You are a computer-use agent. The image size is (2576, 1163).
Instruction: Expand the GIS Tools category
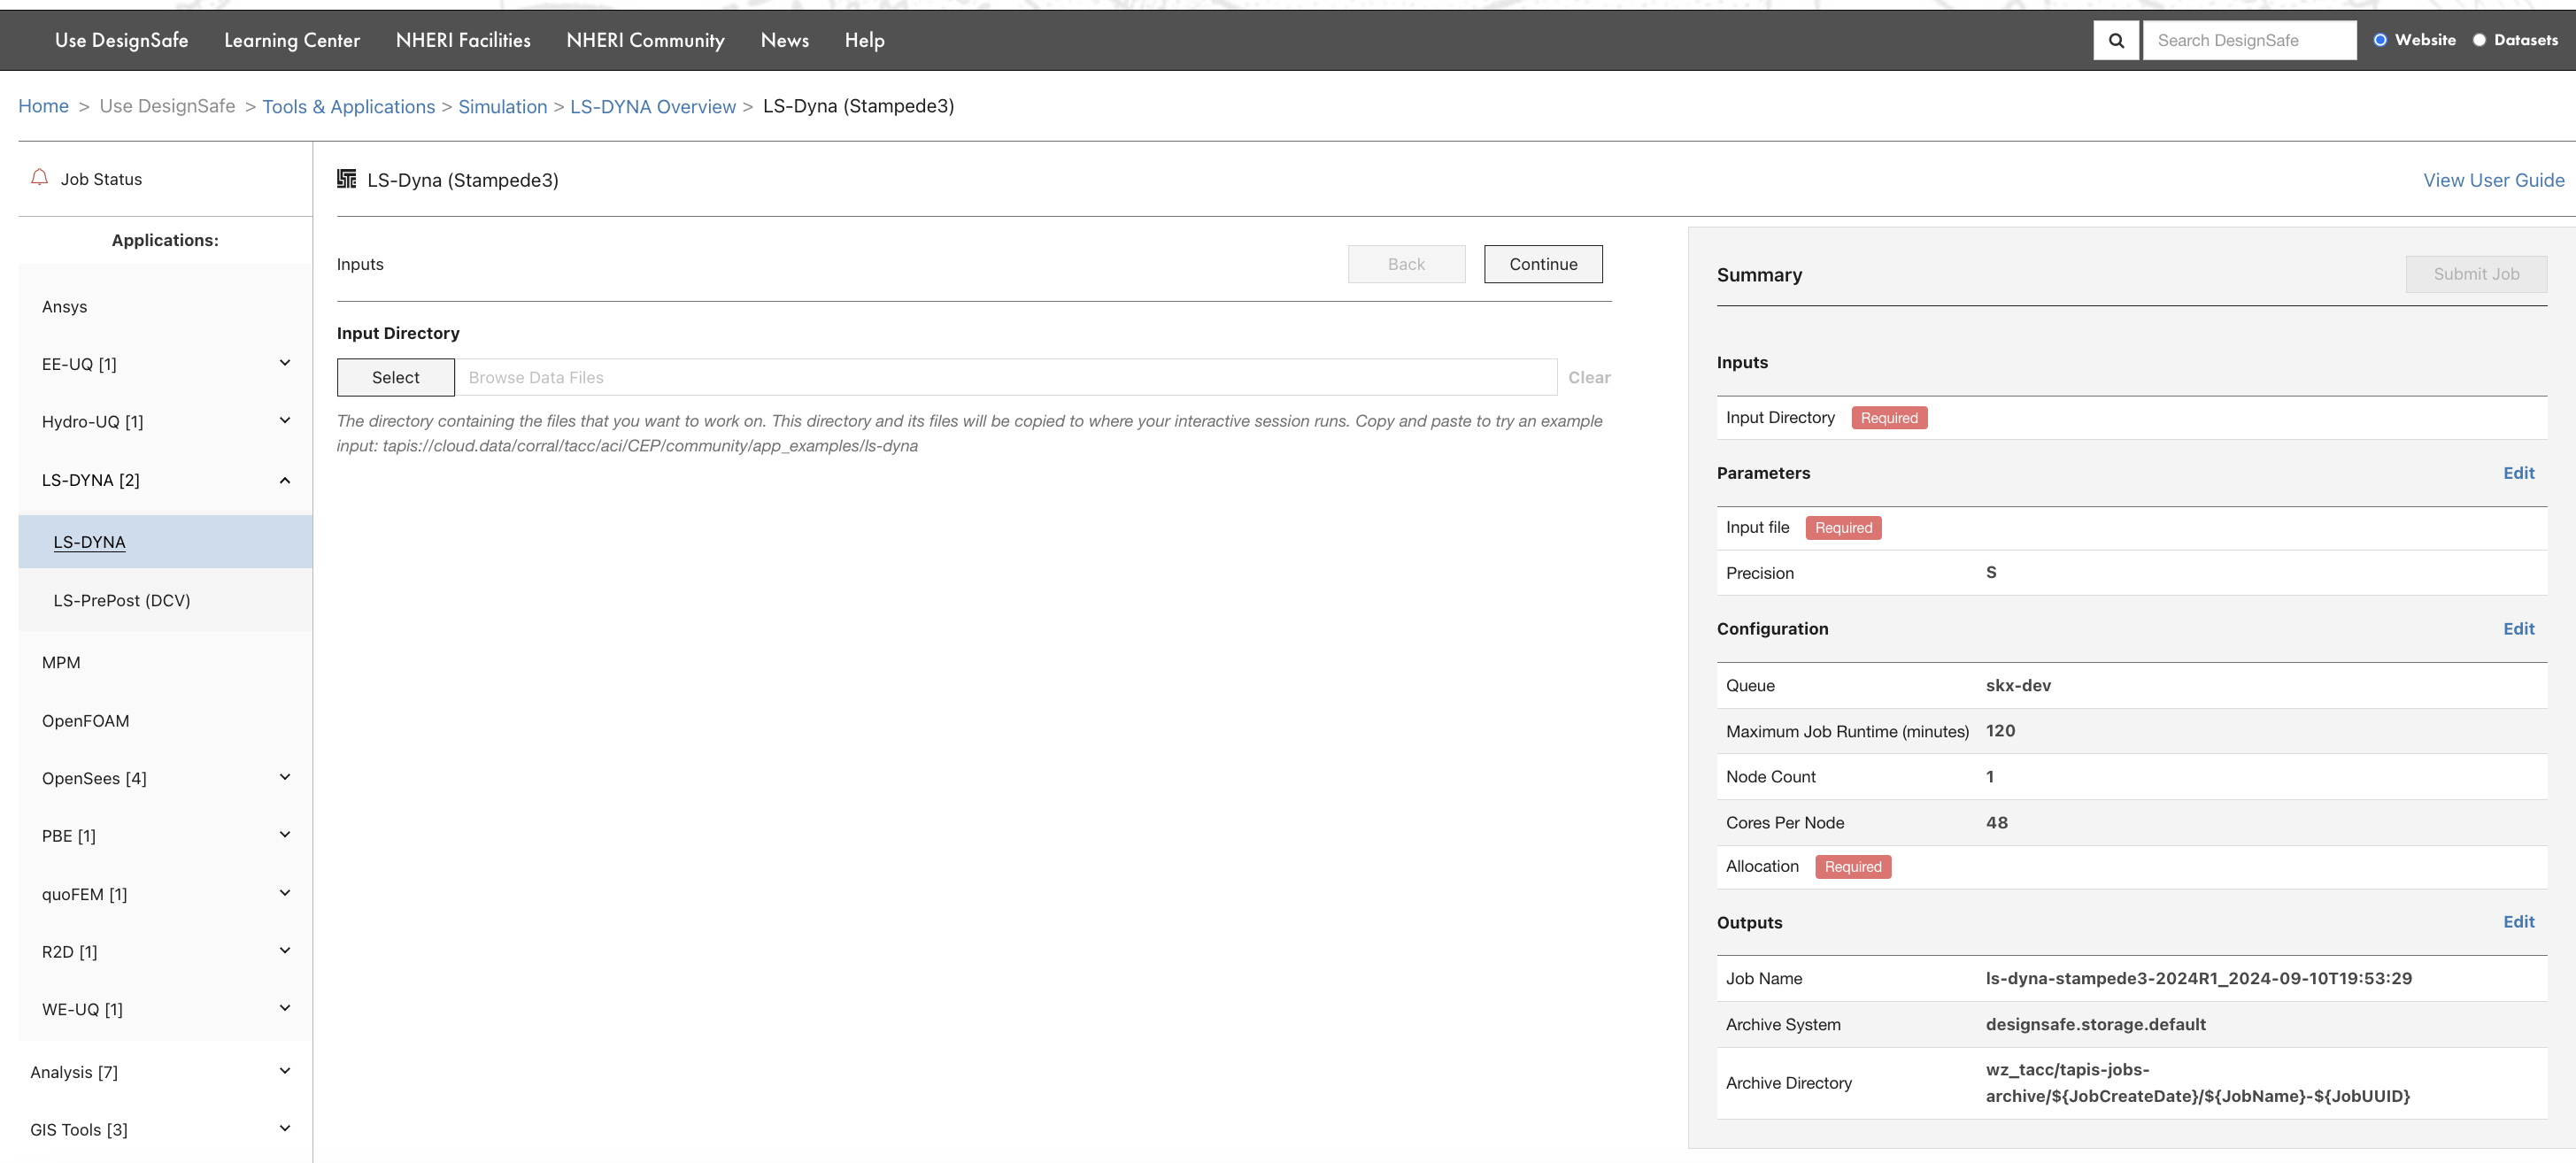(284, 1129)
